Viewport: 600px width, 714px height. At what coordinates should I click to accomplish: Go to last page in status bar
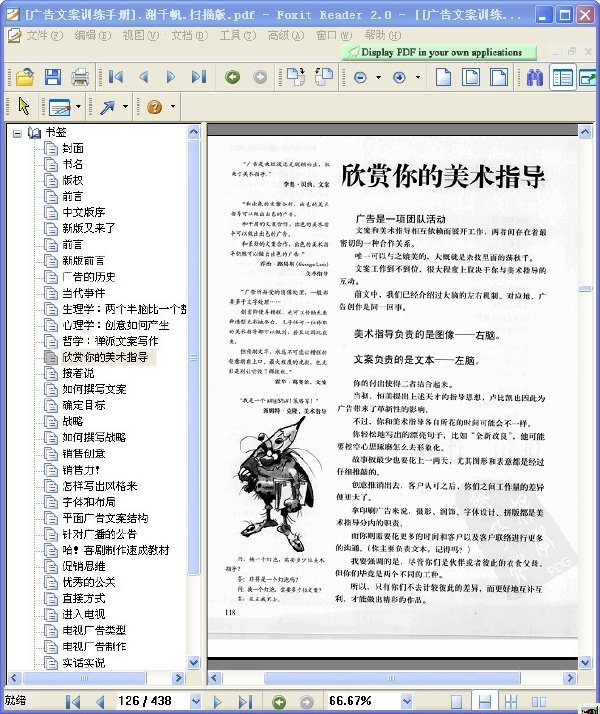click(x=245, y=702)
